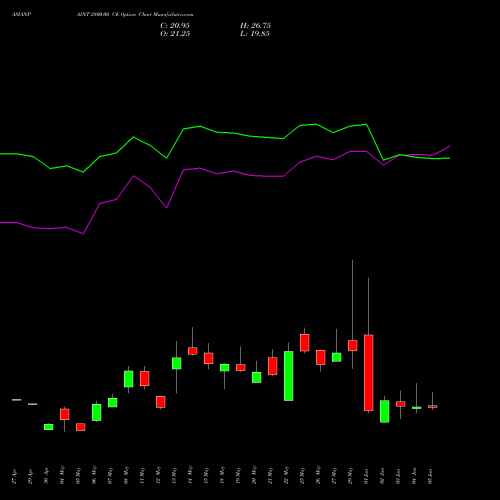Image resolution: width=500 pixels, height=500 pixels.
Task: Click the red candlestick for 12 May
Action: click(x=161, y=402)
